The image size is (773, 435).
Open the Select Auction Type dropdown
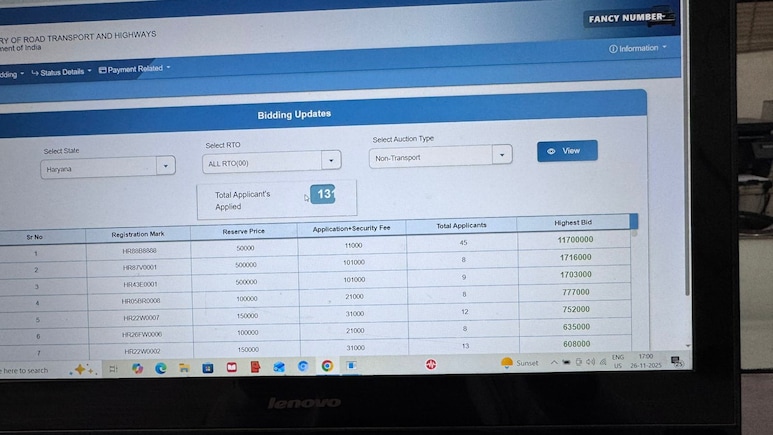(x=440, y=157)
